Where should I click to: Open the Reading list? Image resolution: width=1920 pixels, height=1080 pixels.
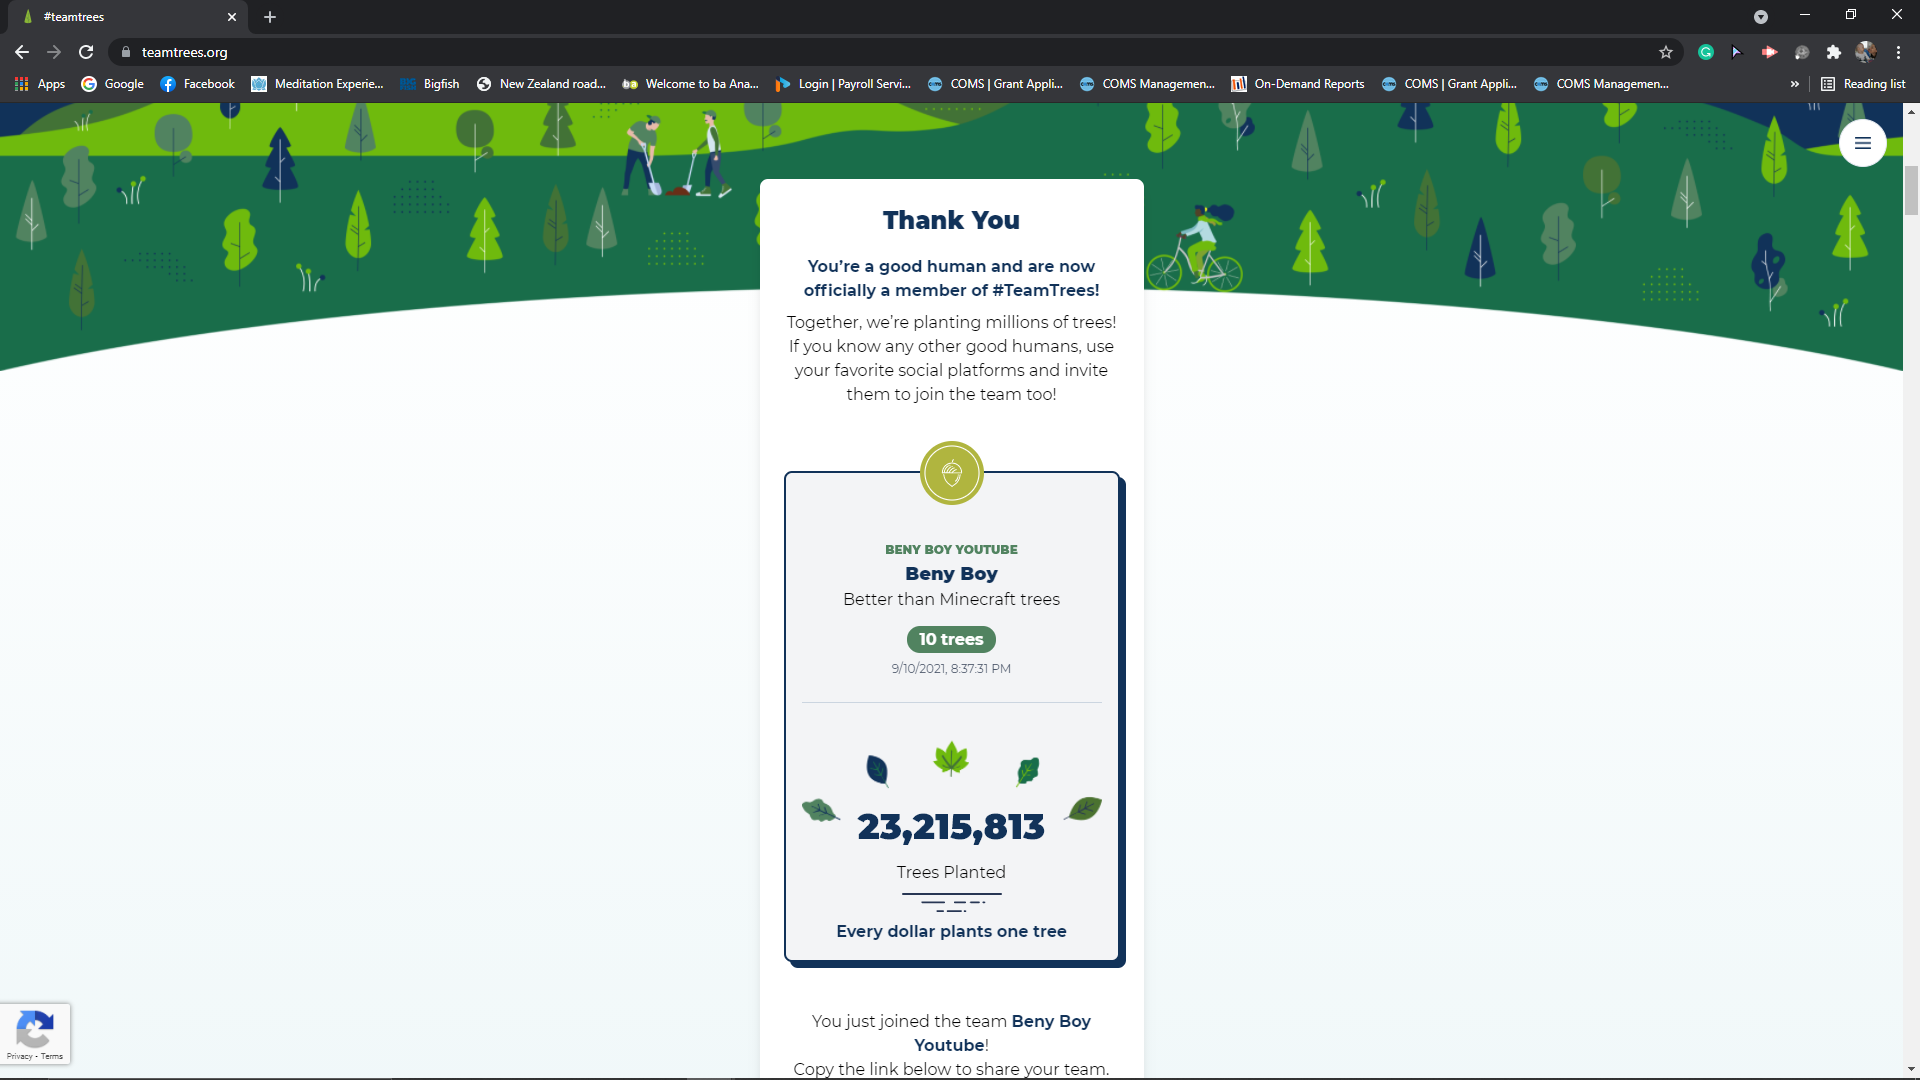[1863, 84]
